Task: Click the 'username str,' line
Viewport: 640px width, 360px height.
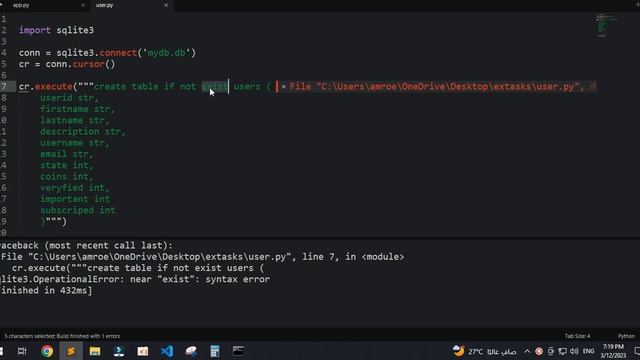Action: [75, 143]
